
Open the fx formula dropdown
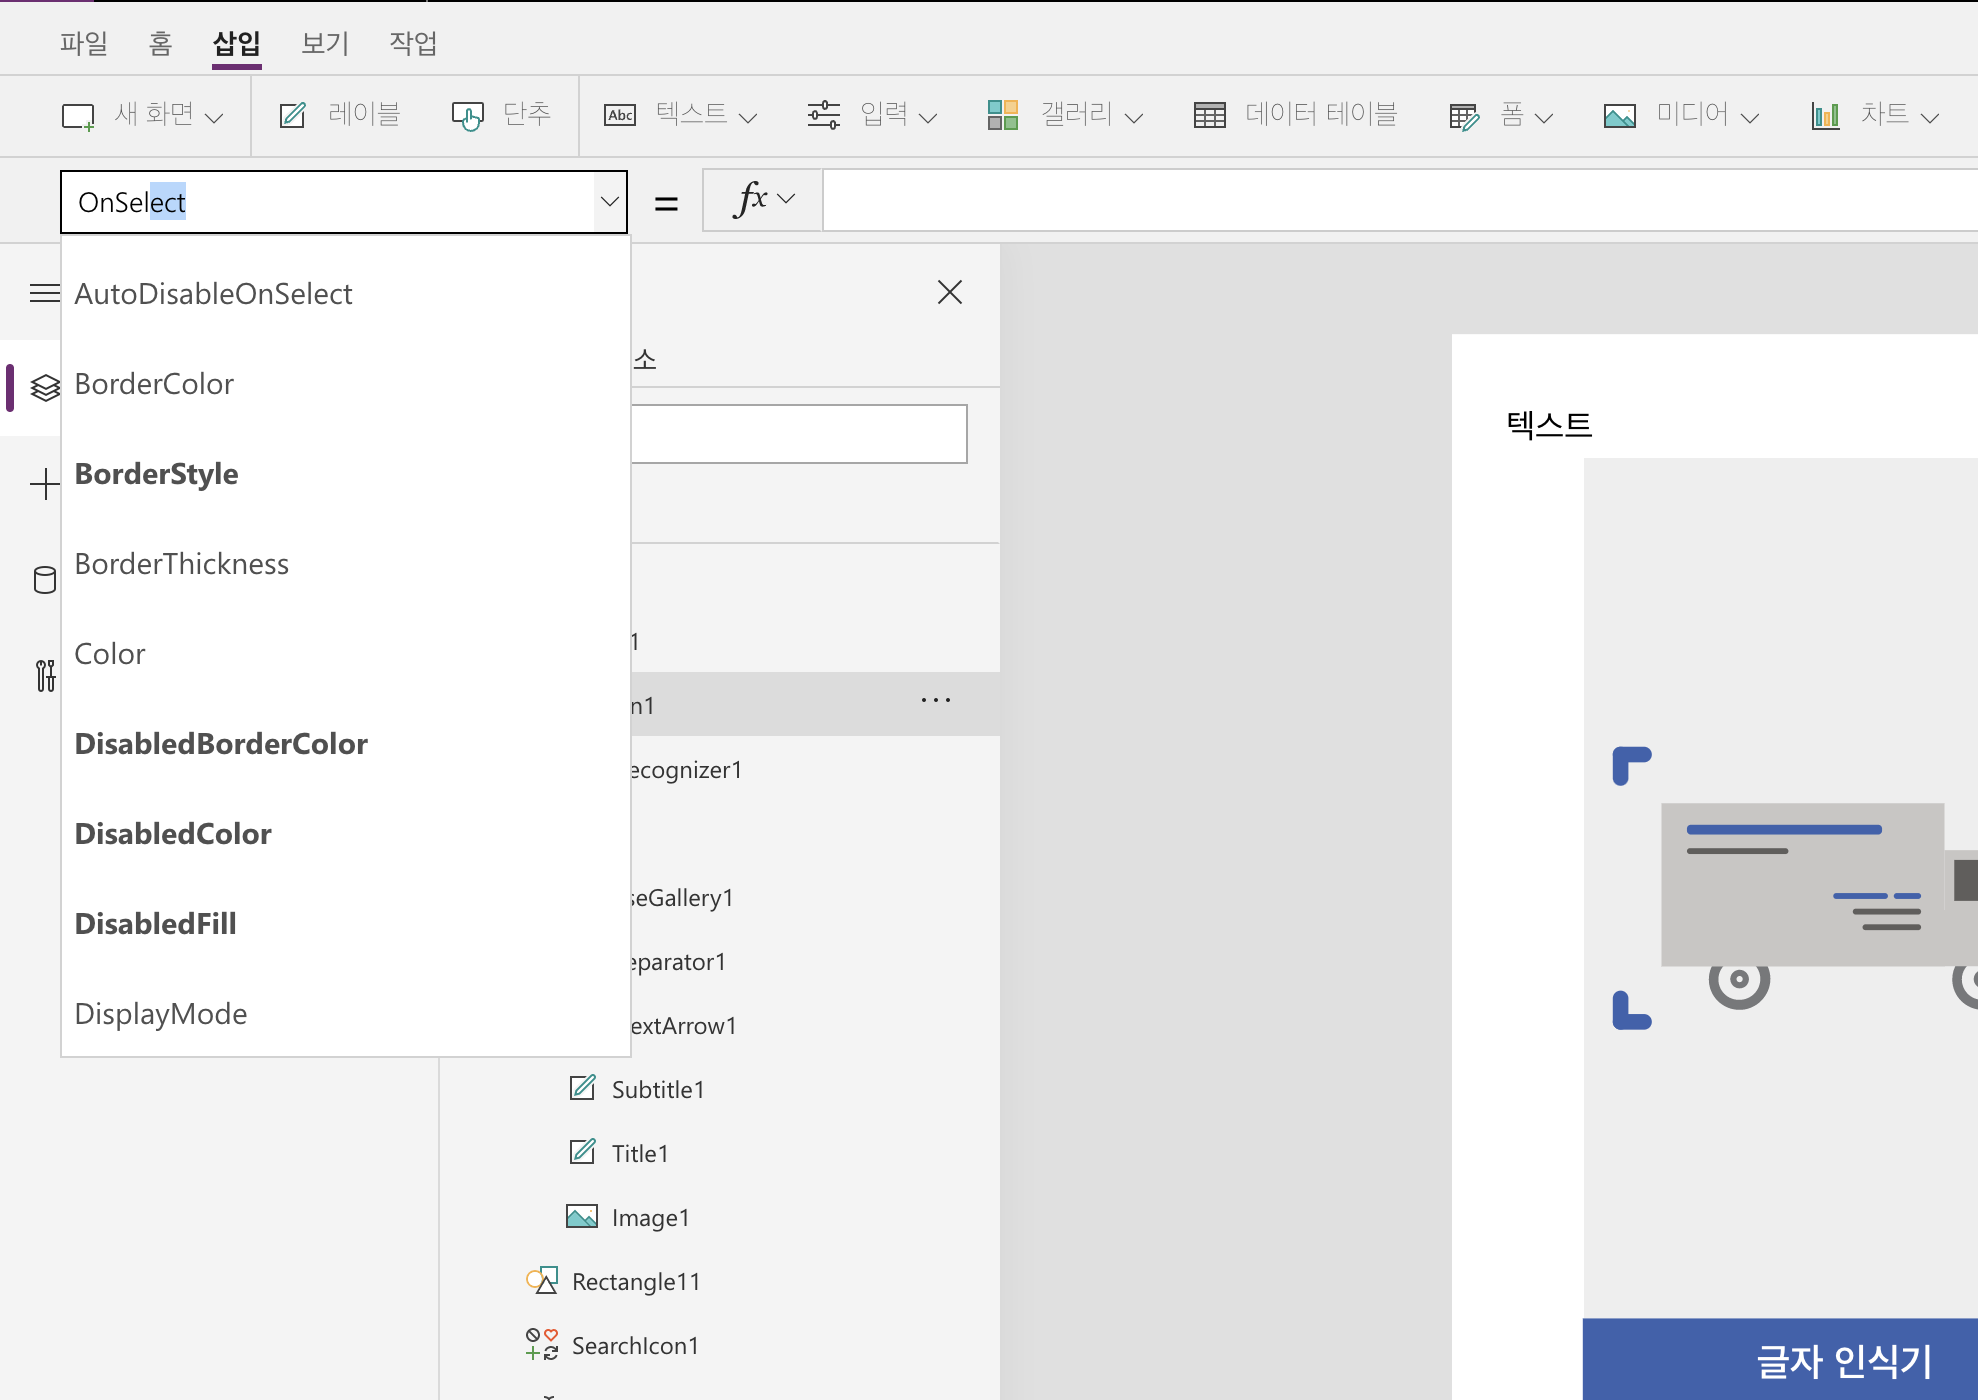pos(764,200)
